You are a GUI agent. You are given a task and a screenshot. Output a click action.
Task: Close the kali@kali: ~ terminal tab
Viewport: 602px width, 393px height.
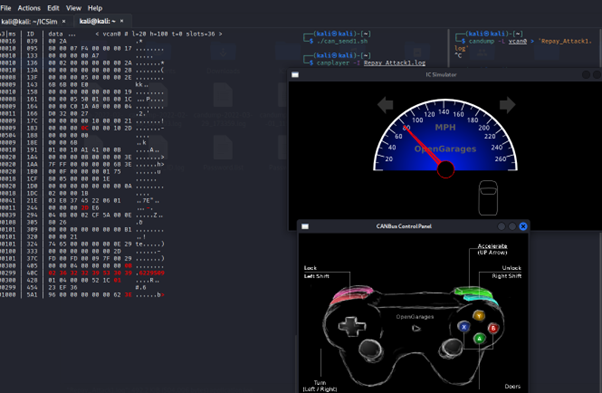(122, 21)
